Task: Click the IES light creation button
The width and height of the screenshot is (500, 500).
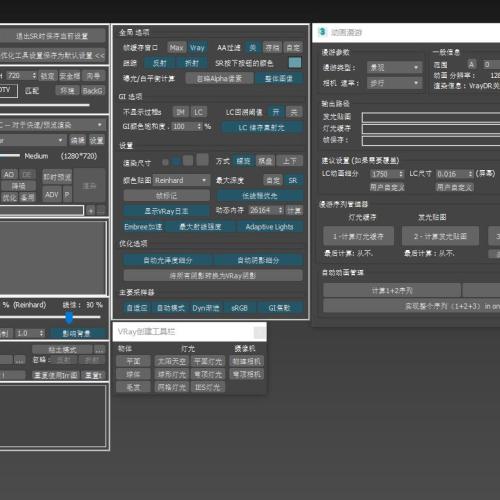Action: pos(207,387)
